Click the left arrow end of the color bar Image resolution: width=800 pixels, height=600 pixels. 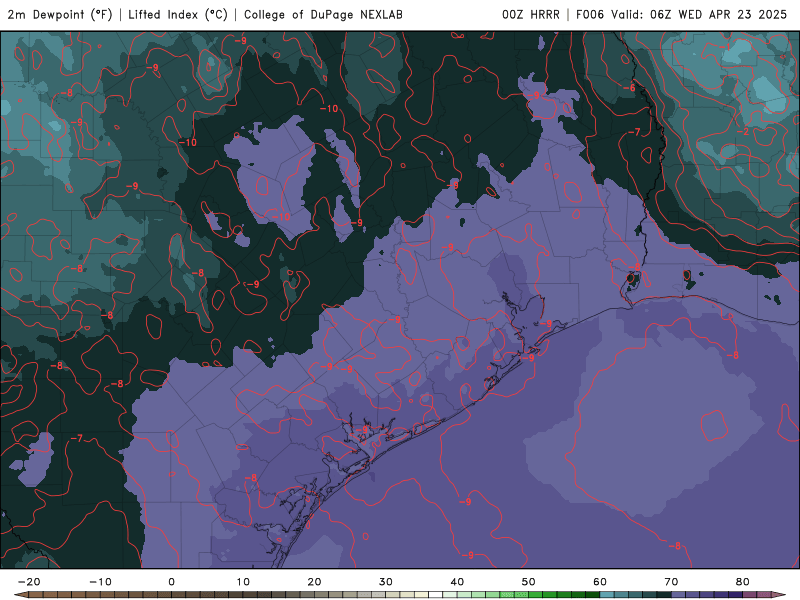[x=20, y=595]
